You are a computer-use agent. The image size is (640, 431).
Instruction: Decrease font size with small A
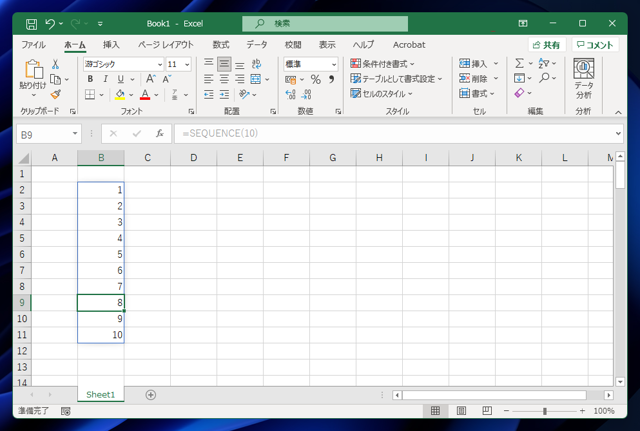click(x=167, y=79)
